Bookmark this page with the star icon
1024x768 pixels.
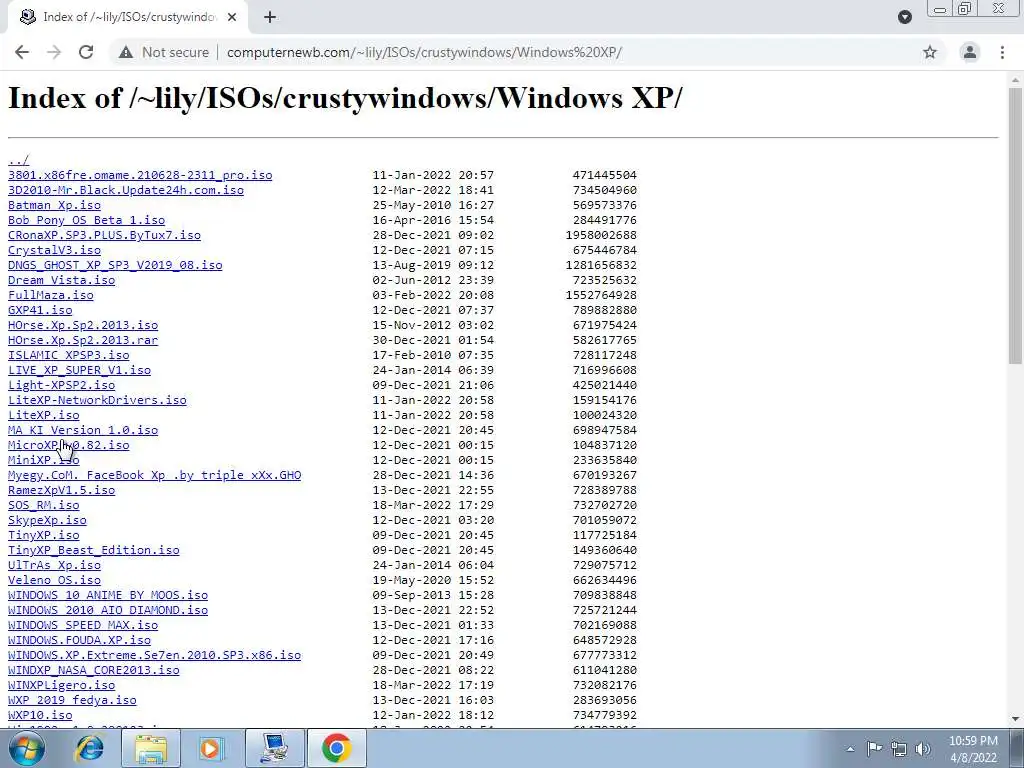pyautogui.click(x=930, y=52)
